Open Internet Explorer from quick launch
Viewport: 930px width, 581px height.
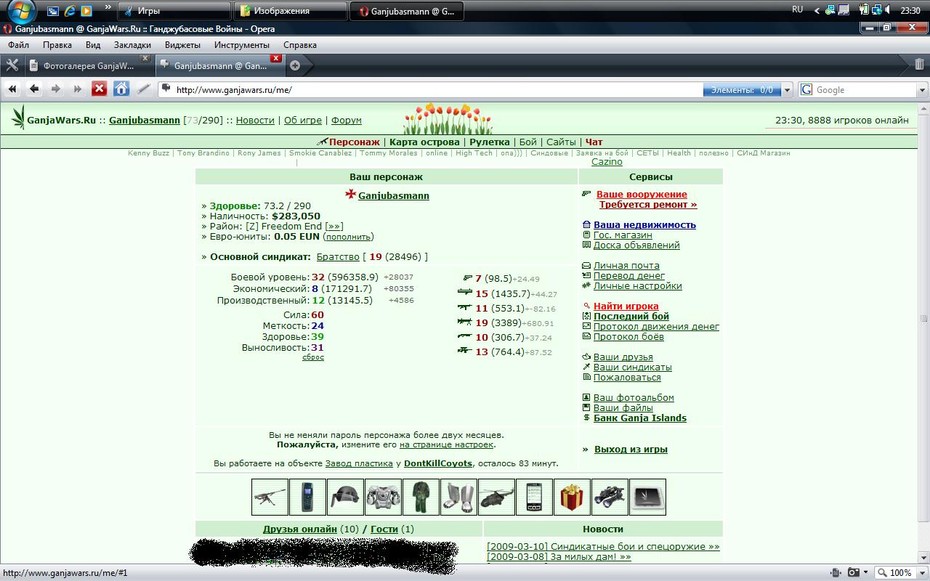pyautogui.click(x=70, y=11)
